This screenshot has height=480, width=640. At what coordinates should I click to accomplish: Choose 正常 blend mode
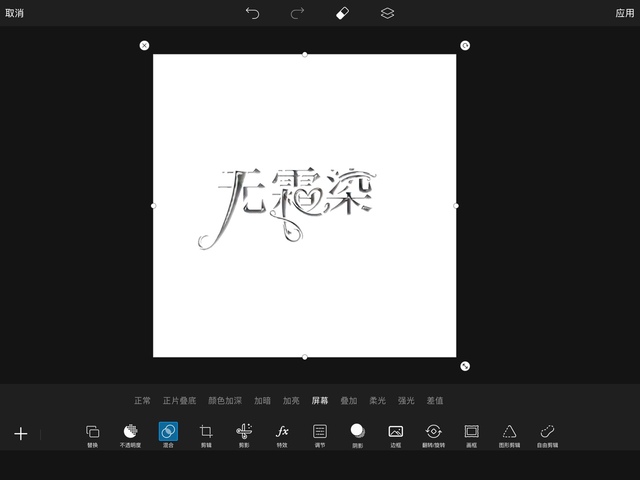[x=143, y=401]
